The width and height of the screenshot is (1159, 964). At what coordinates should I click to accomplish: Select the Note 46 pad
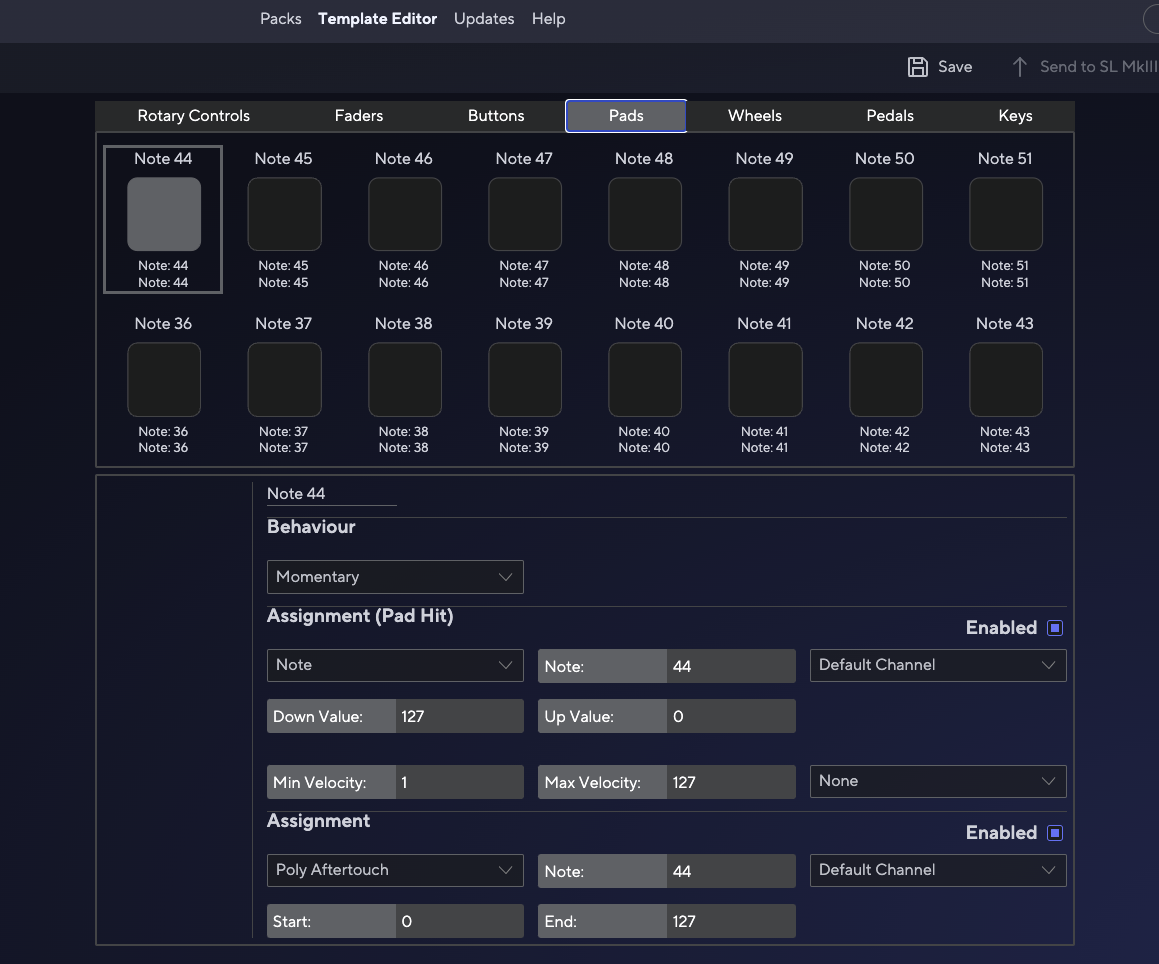pyautogui.click(x=405, y=214)
